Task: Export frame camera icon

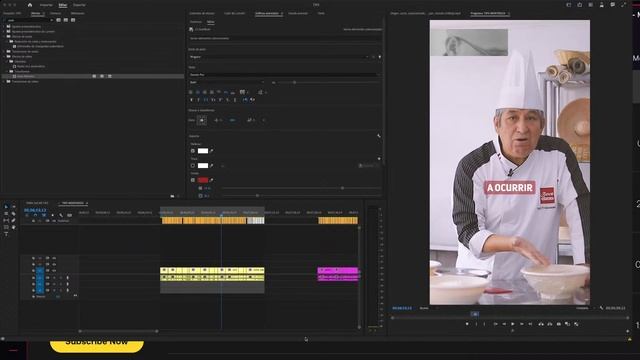Action: pyautogui.click(x=559, y=324)
